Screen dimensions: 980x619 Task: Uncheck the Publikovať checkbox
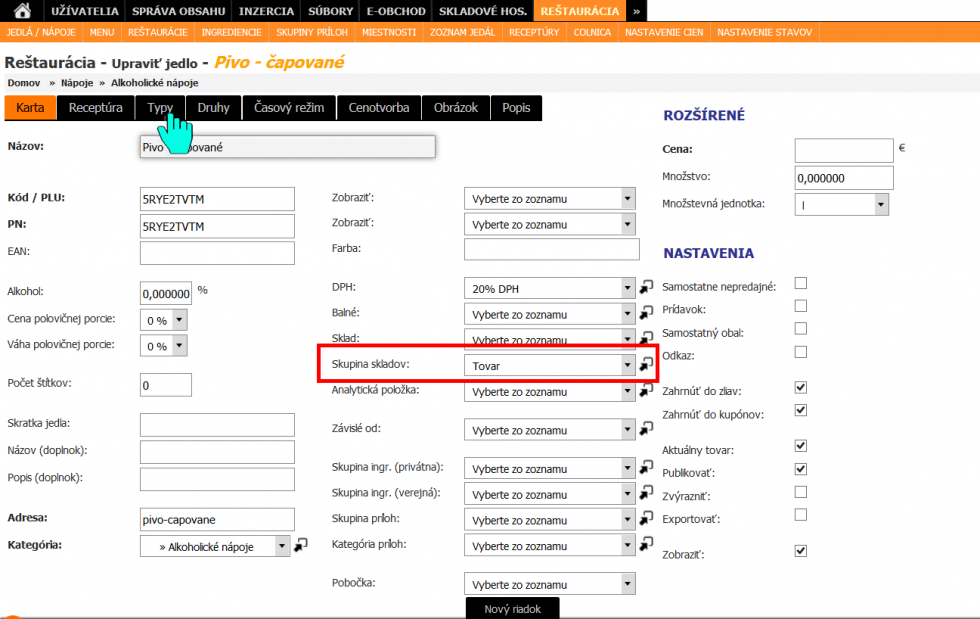pyautogui.click(x=800, y=468)
